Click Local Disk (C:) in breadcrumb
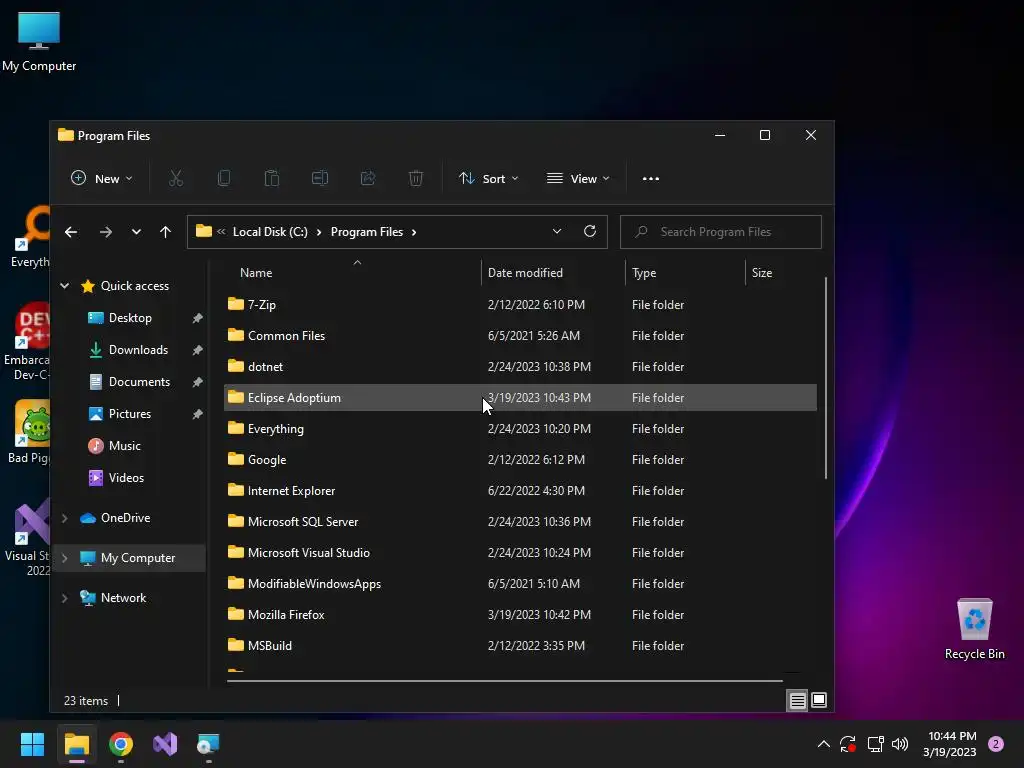1024x768 pixels. point(270,232)
